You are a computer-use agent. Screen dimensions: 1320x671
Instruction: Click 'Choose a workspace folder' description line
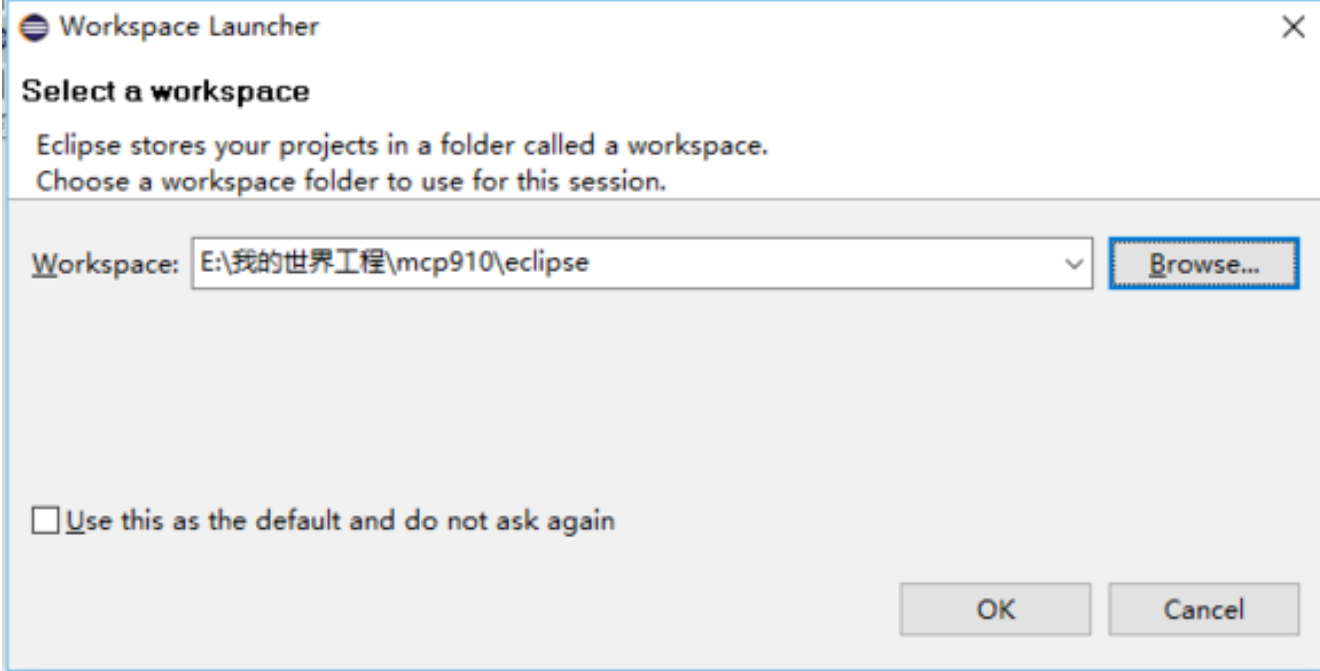click(x=351, y=182)
